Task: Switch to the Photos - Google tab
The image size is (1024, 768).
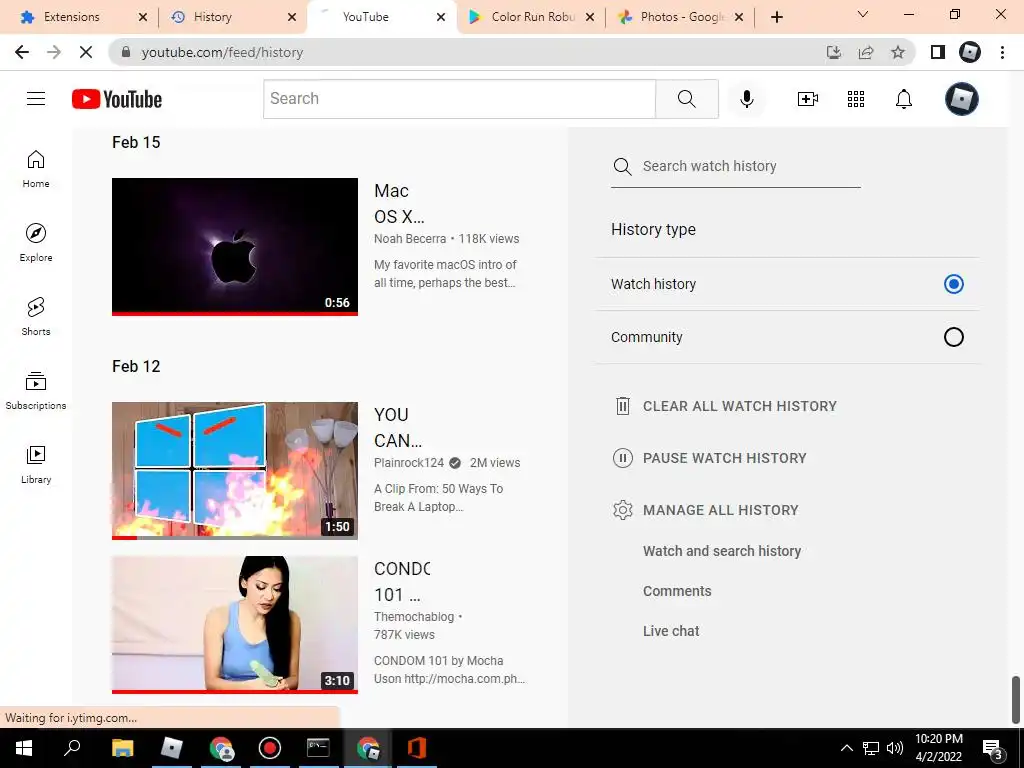Action: click(x=682, y=17)
